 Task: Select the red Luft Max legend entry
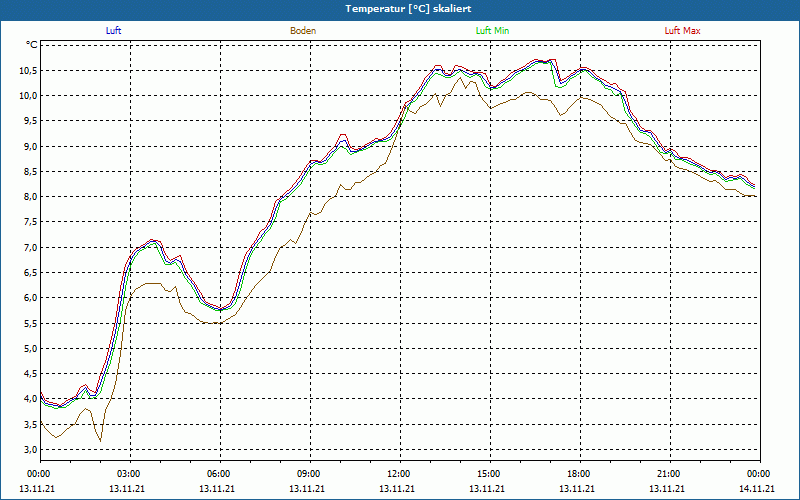[682, 31]
